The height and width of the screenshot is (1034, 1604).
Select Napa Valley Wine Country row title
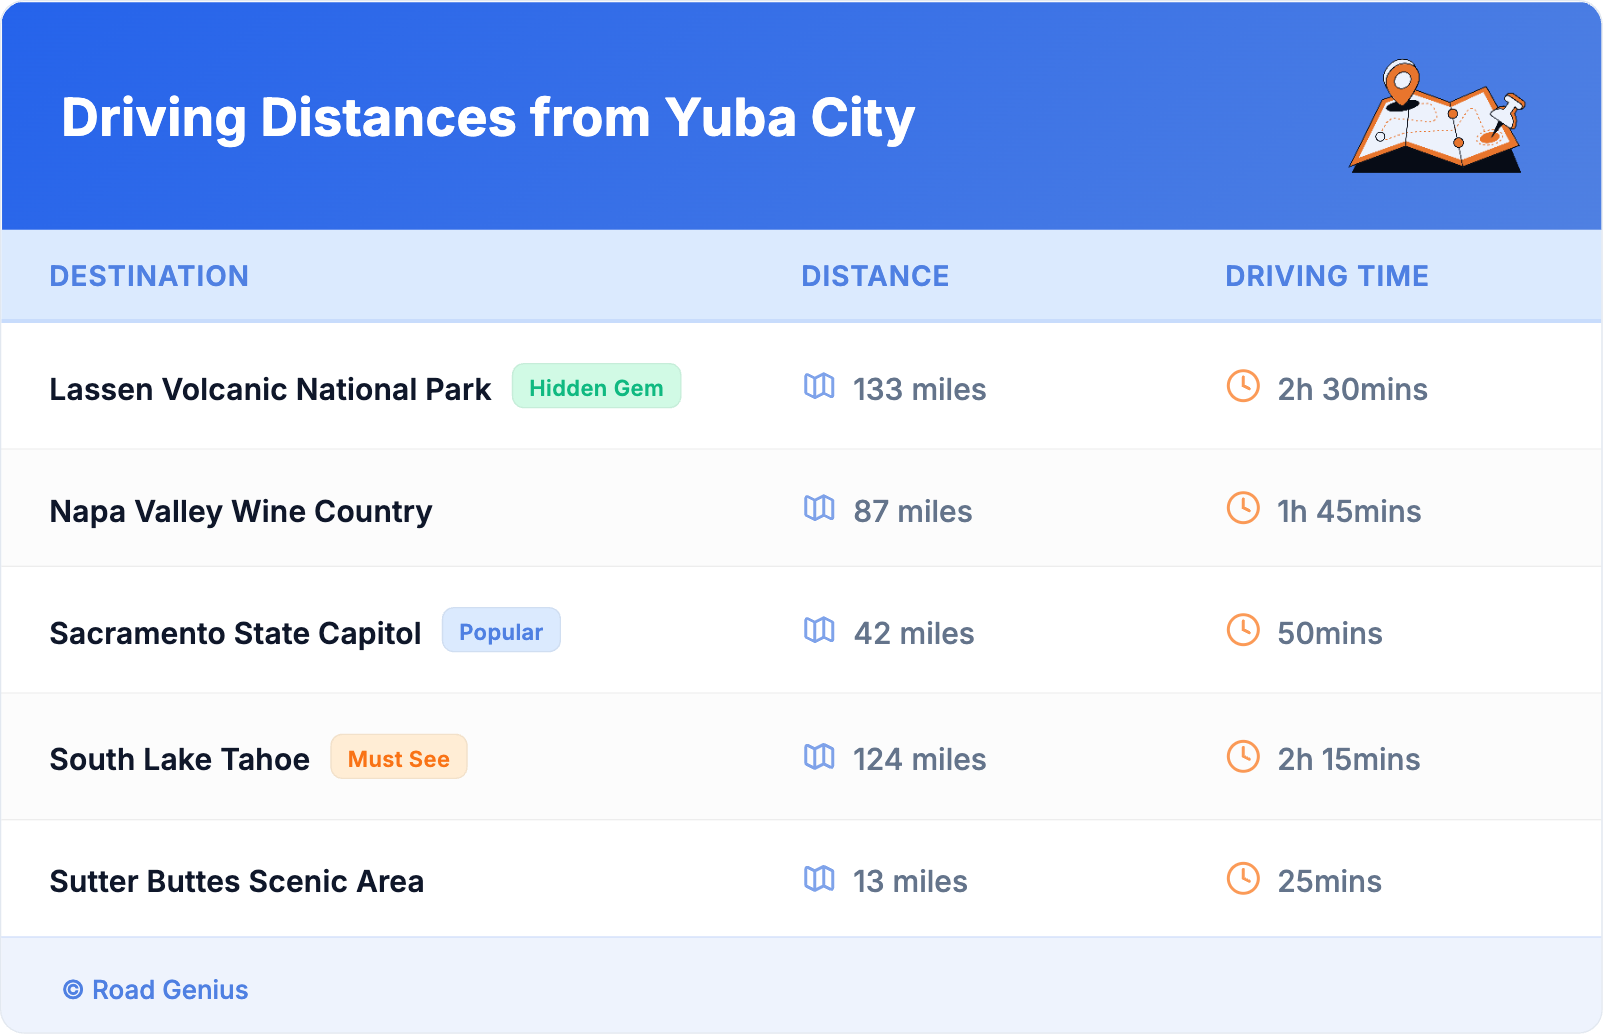(x=241, y=512)
